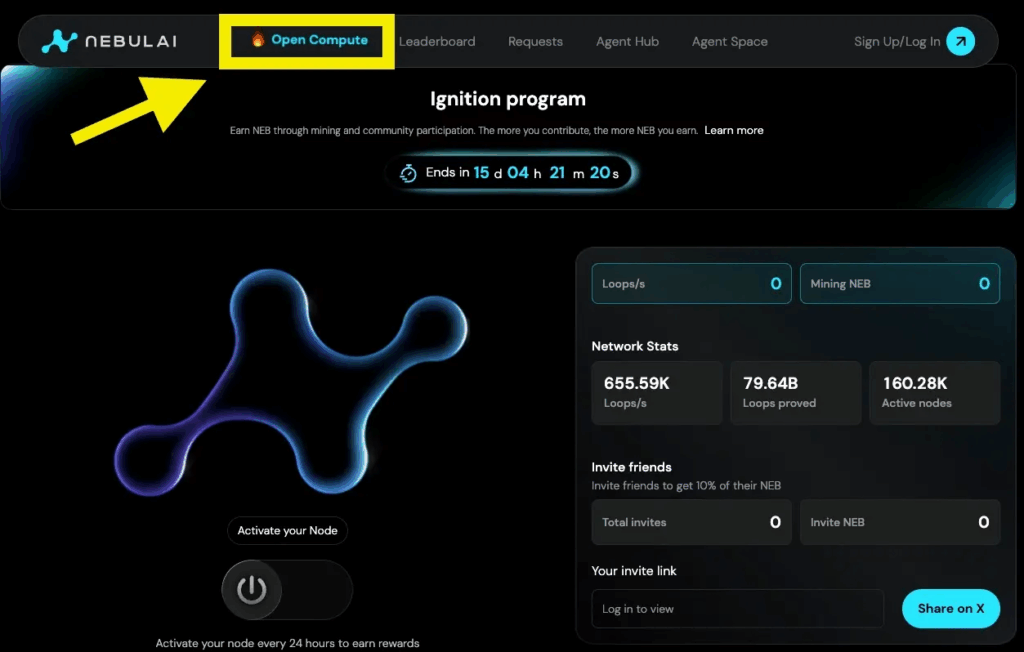The width and height of the screenshot is (1024, 652).
Task: Open the Open Compute tab
Action: [x=310, y=40]
